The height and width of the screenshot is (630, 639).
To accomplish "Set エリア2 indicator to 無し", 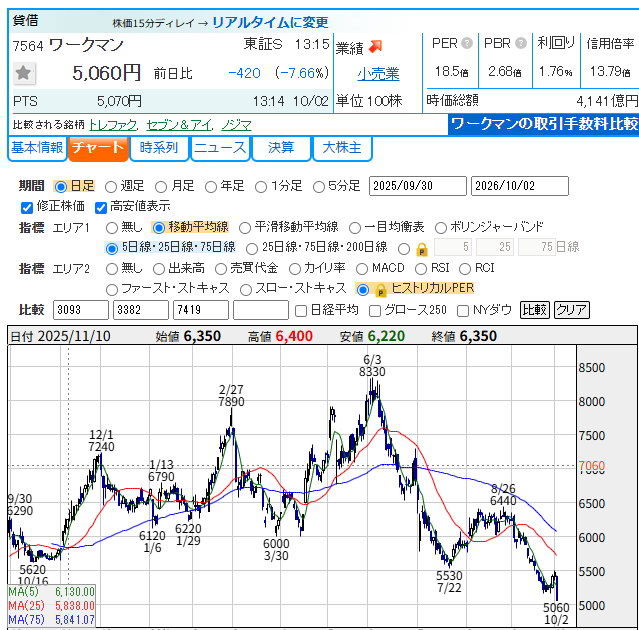I will pos(112,269).
